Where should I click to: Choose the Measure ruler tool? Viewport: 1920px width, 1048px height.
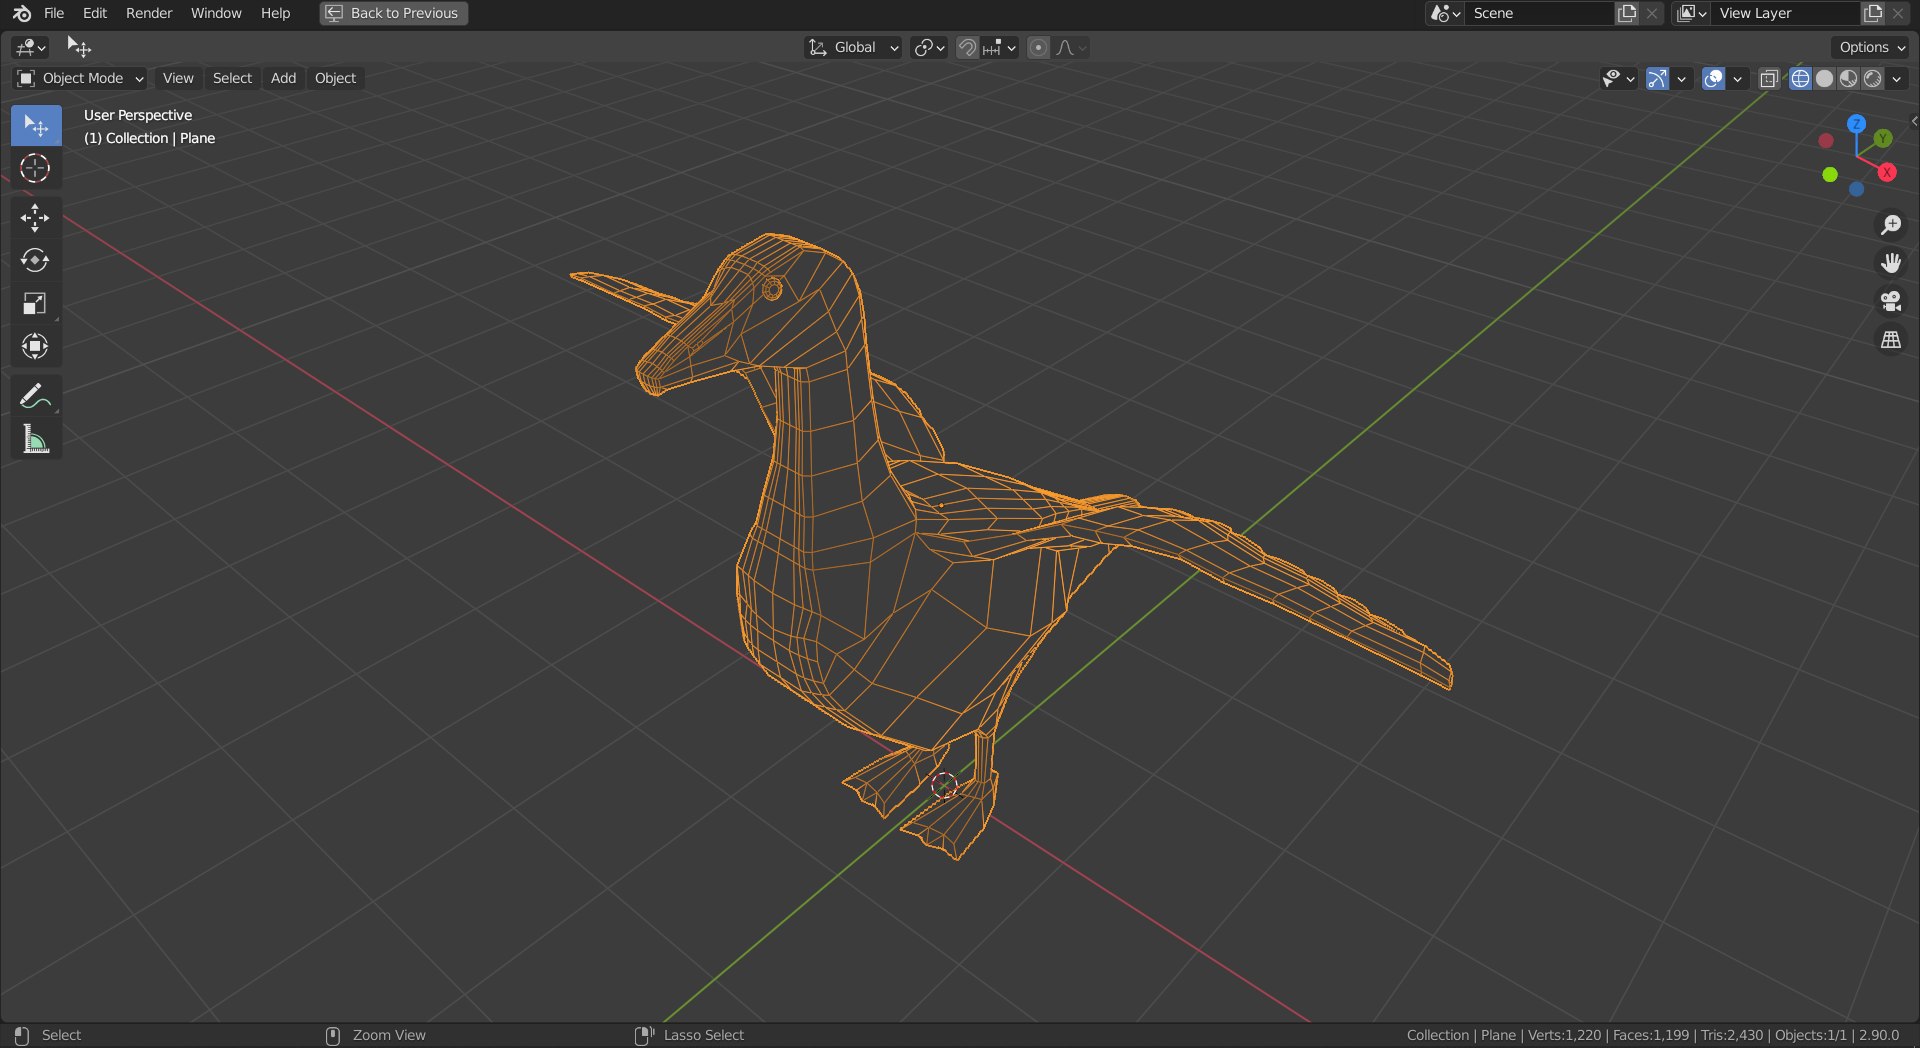(36, 439)
